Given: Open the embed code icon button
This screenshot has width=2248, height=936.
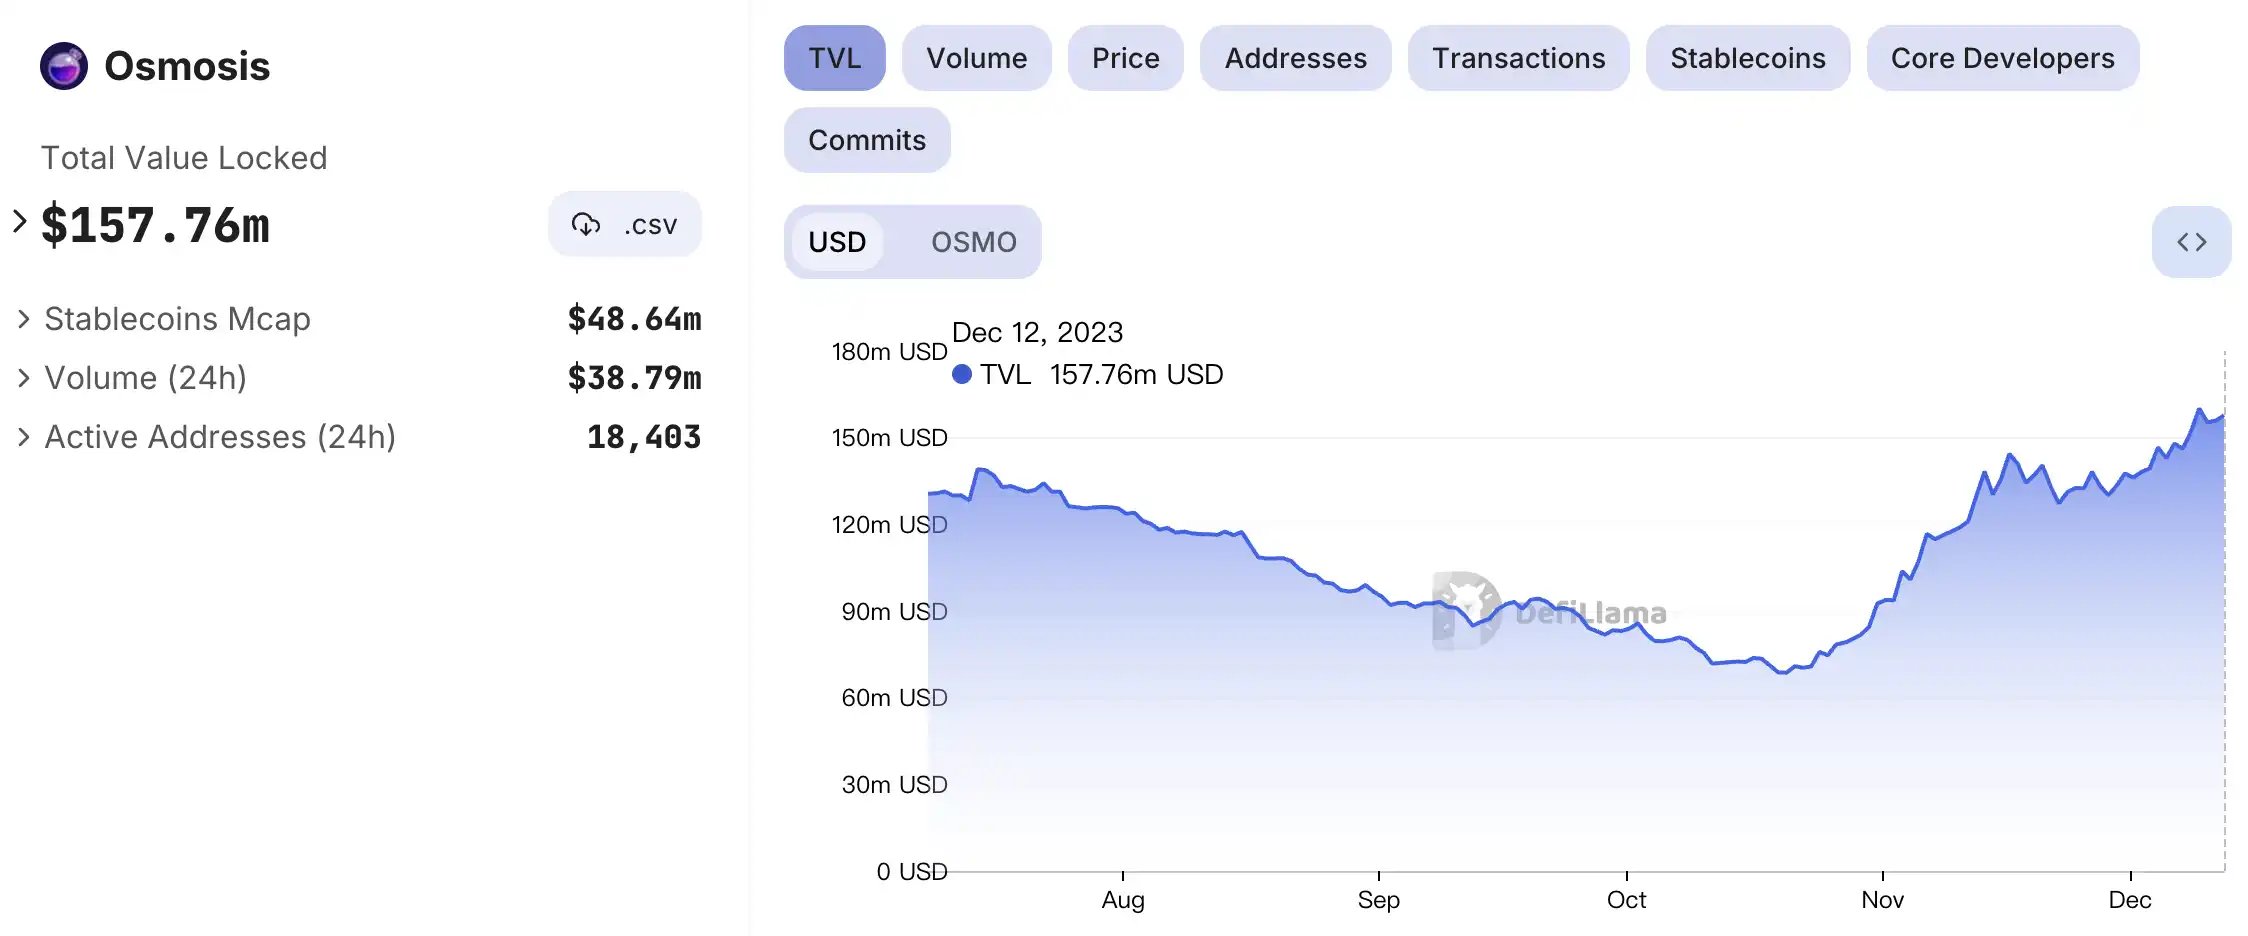Looking at the screenshot, I should click(x=2191, y=242).
